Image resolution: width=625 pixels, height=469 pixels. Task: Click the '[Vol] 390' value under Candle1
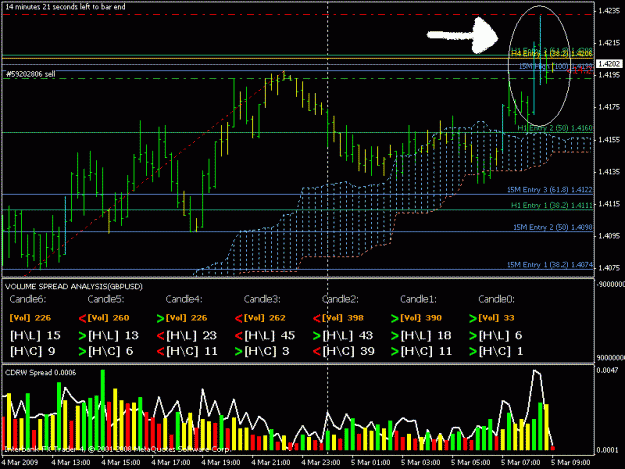click(x=421, y=318)
